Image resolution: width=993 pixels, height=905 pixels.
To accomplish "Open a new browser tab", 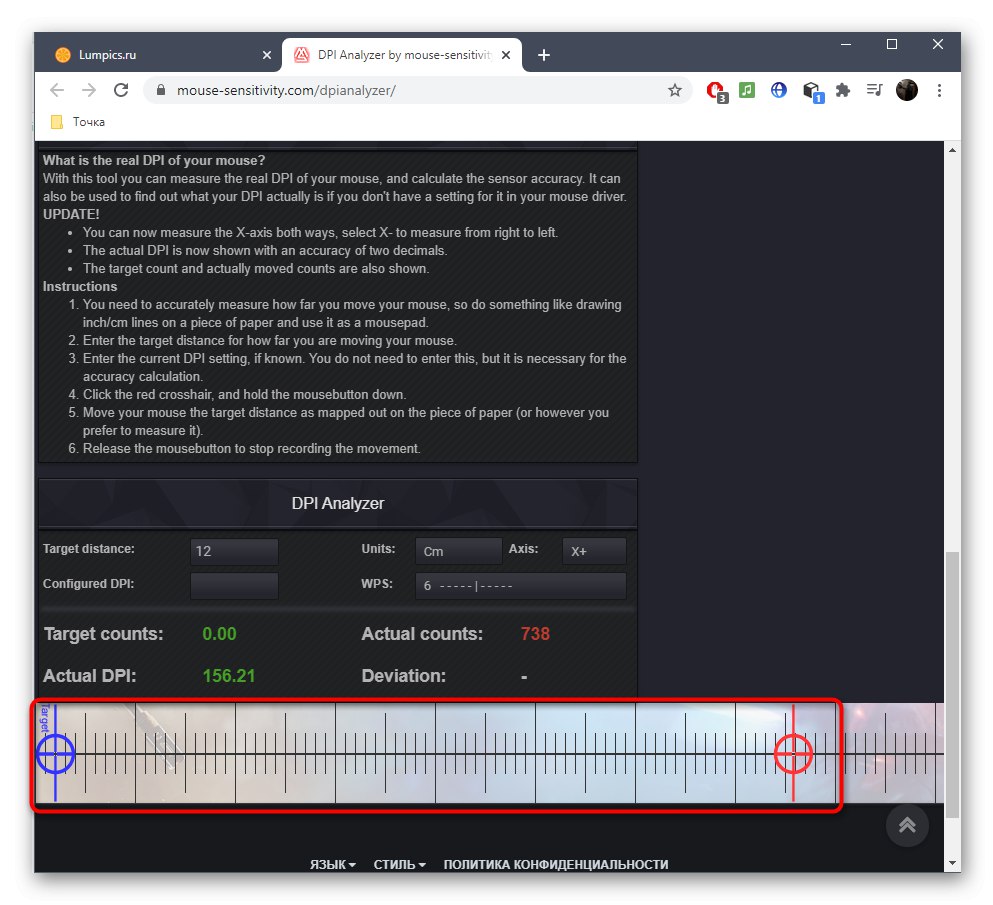I will 543,55.
